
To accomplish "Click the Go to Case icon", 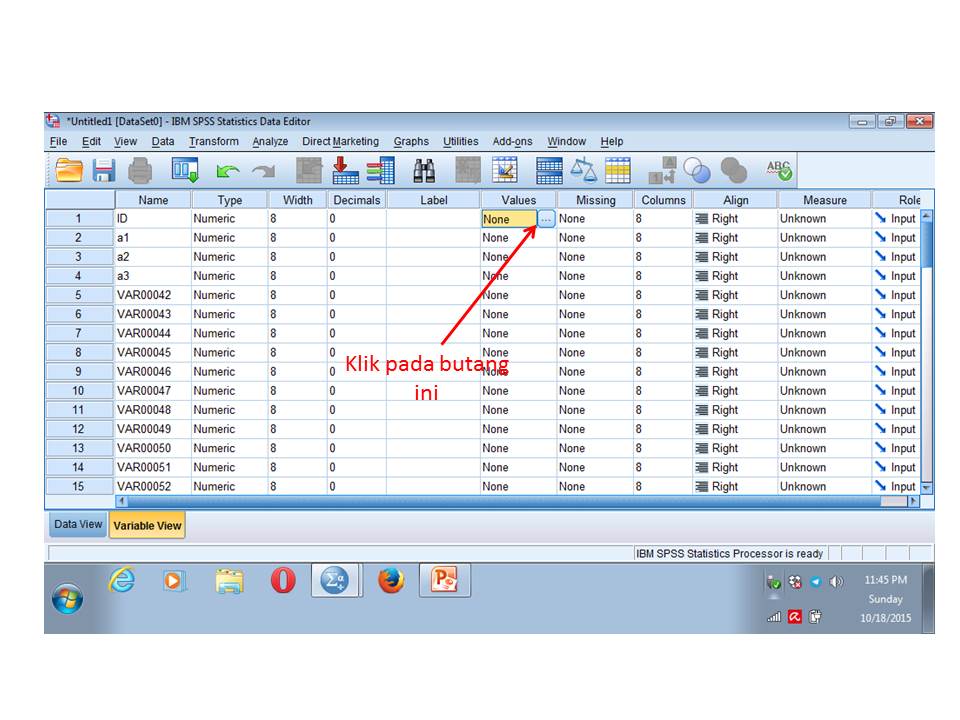I will tap(309, 170).
